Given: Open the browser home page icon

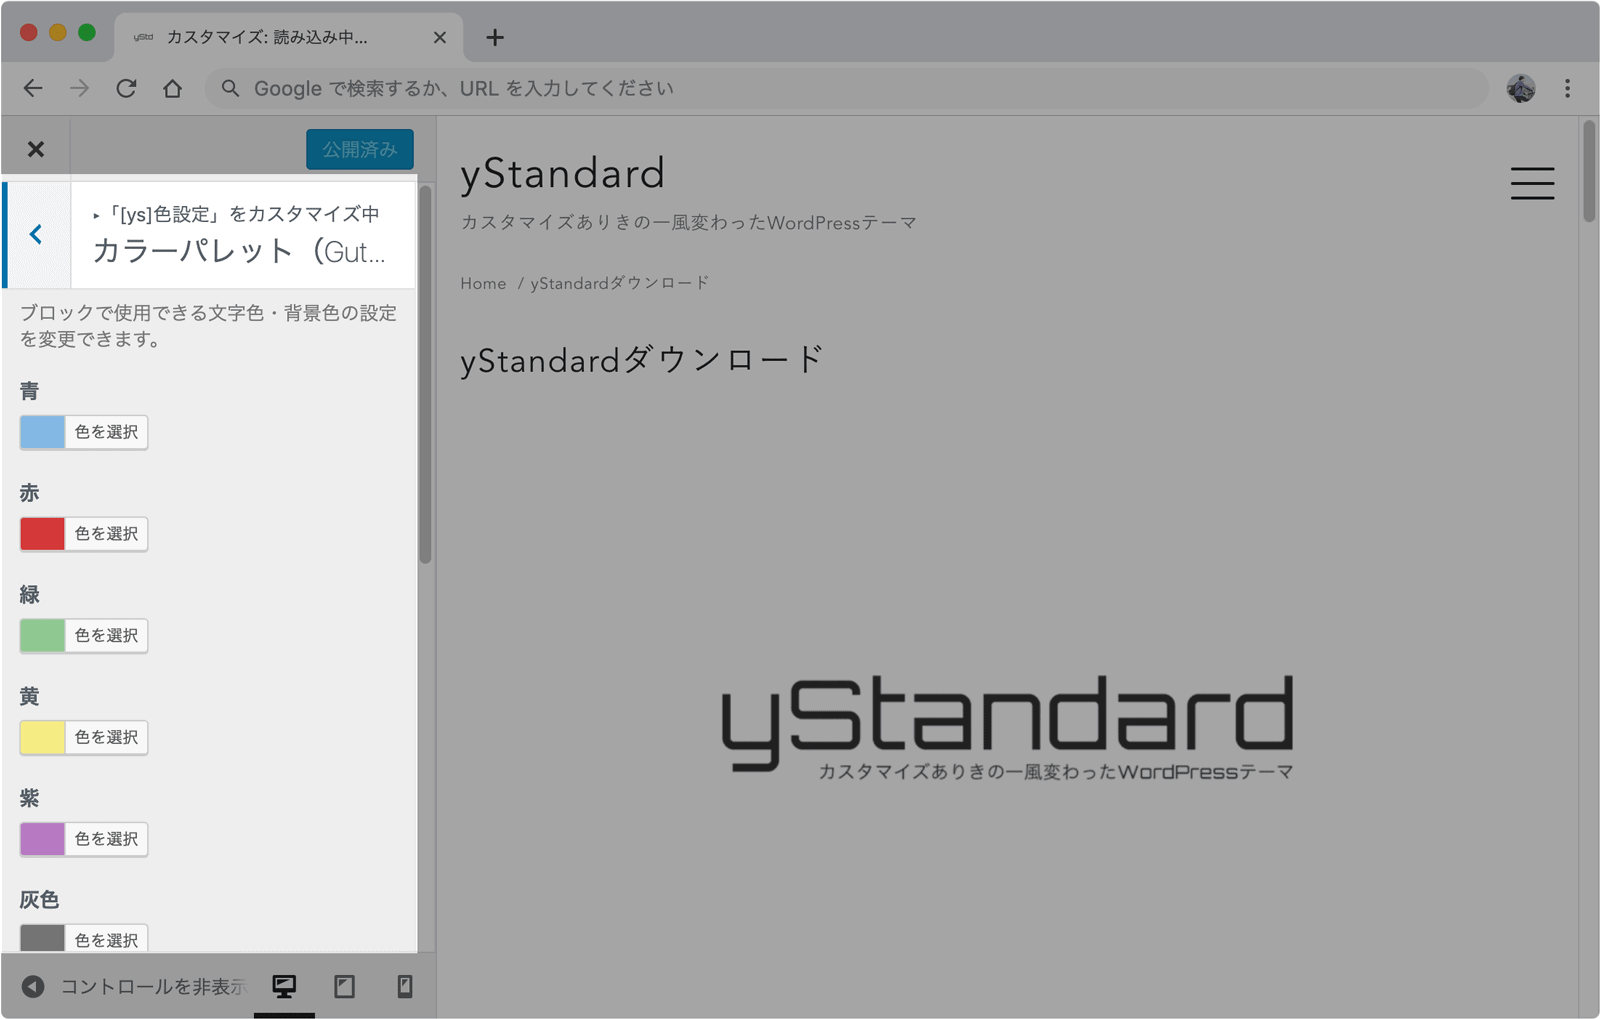Looking at the screenshot, I should click(x=172, y=88).
